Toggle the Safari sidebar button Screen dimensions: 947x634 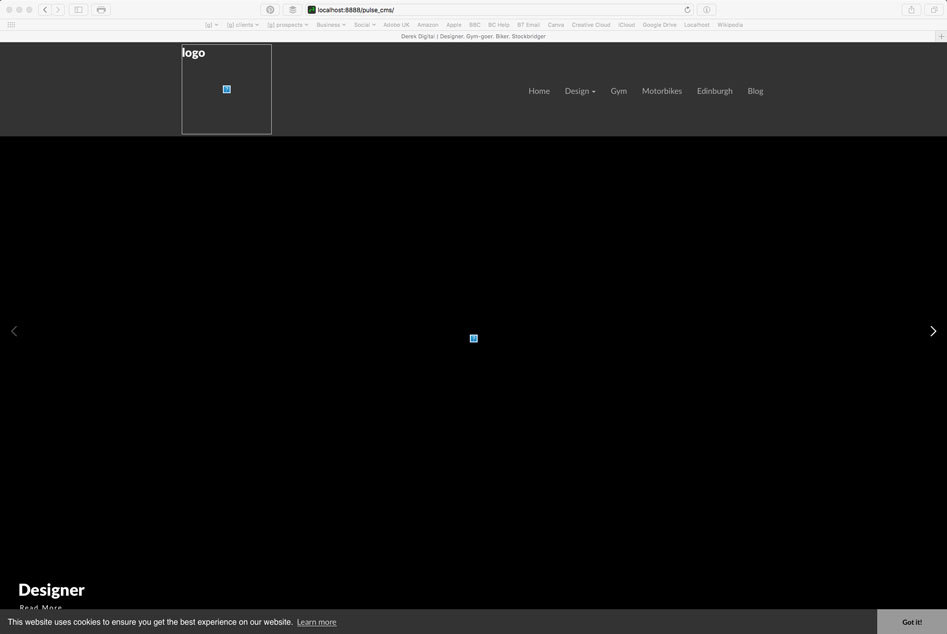[x=79, y=10]
